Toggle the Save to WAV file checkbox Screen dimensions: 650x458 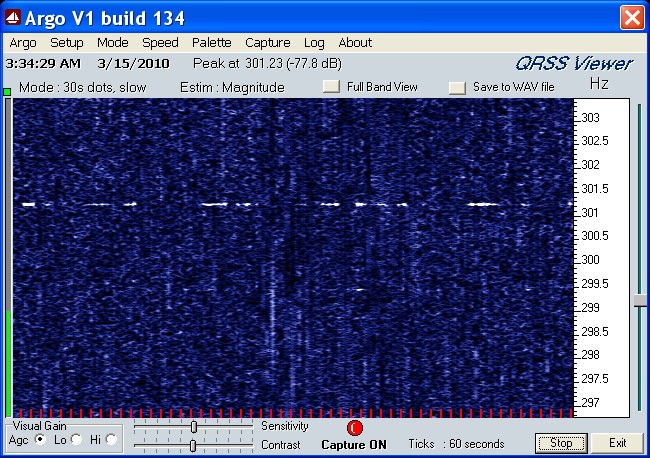pyautogui.click(x=457, y=87)
